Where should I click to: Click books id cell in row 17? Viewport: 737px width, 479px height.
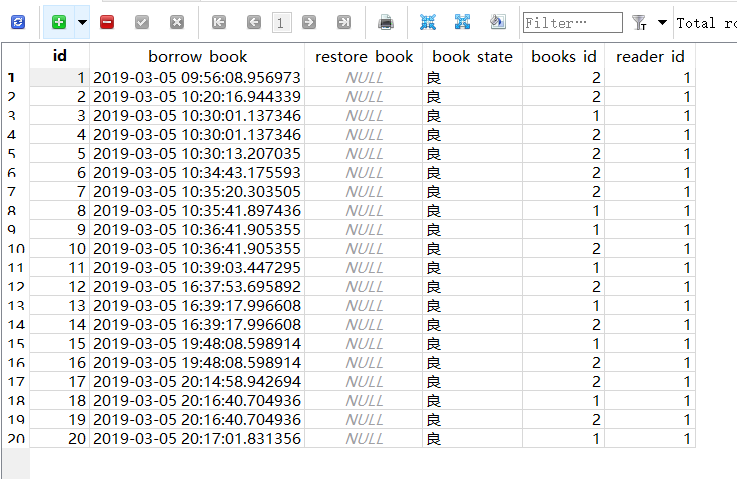[x=564, y=382]
